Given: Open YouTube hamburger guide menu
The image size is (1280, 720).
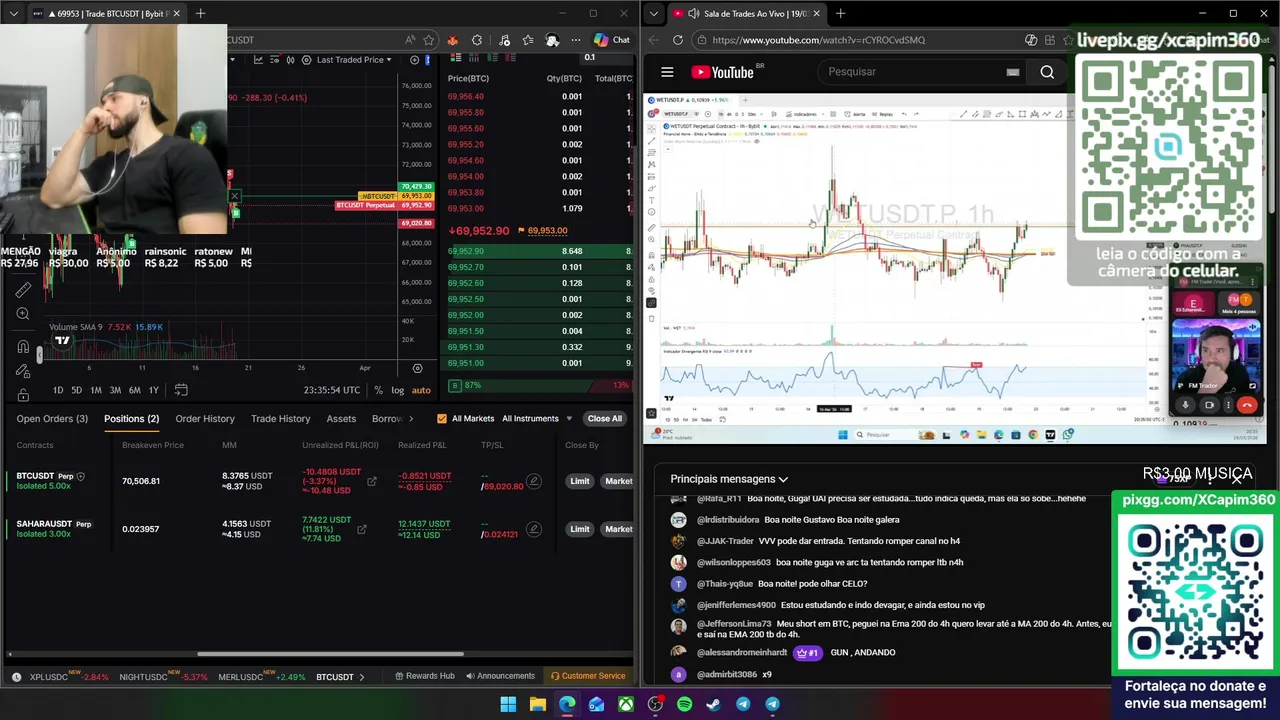Looking at the screenshot, I should pos(667,72).
